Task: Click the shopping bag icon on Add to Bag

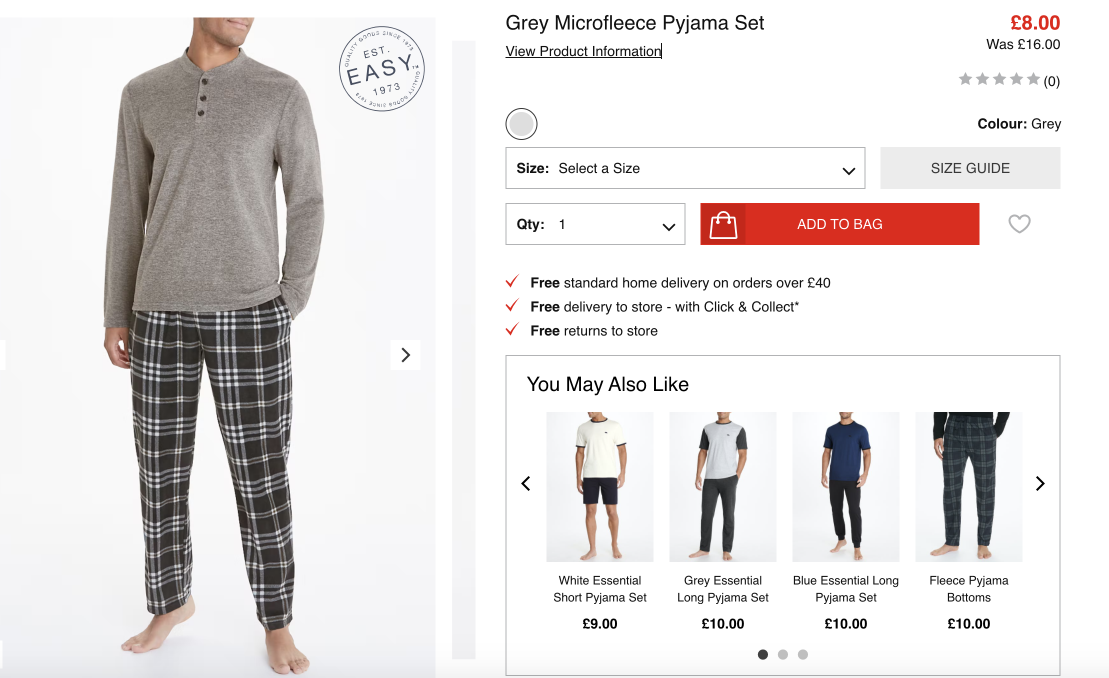Action: 723,225
